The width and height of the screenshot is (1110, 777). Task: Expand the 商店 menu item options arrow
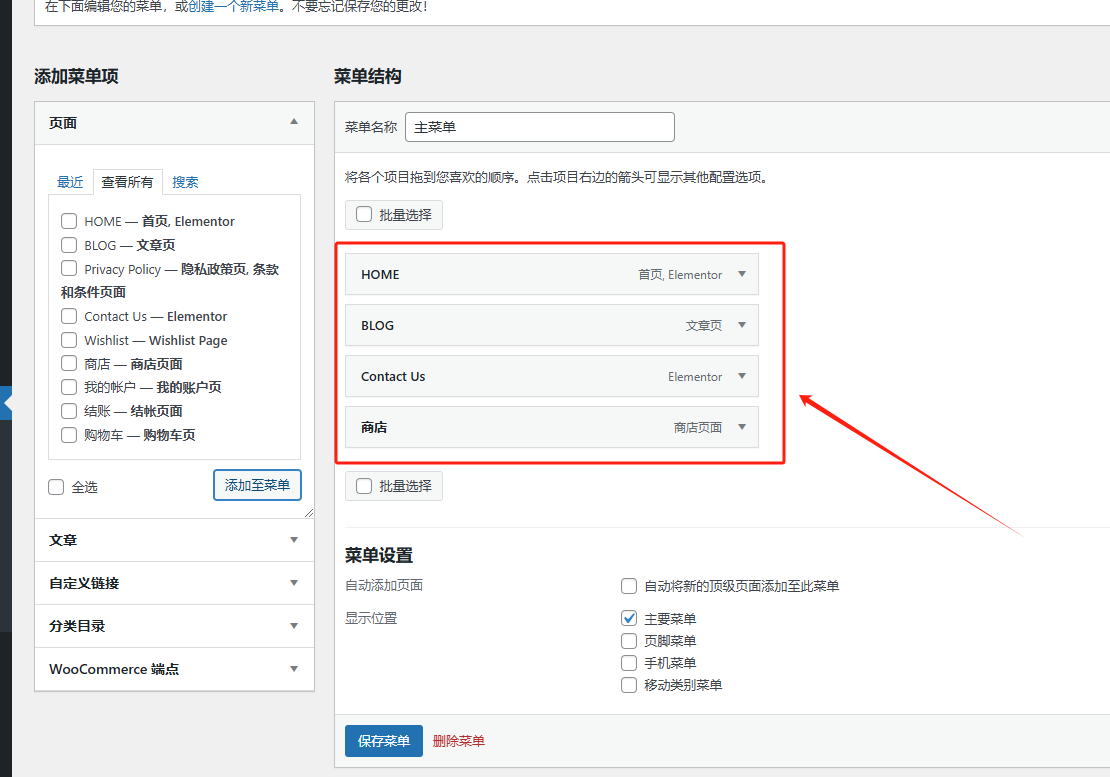click(741, 427)
